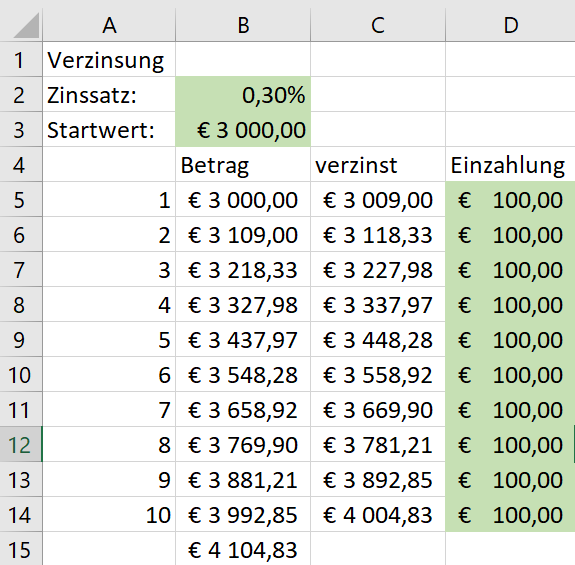Select cell showing € 4 104,83

(x=243, y=549)
